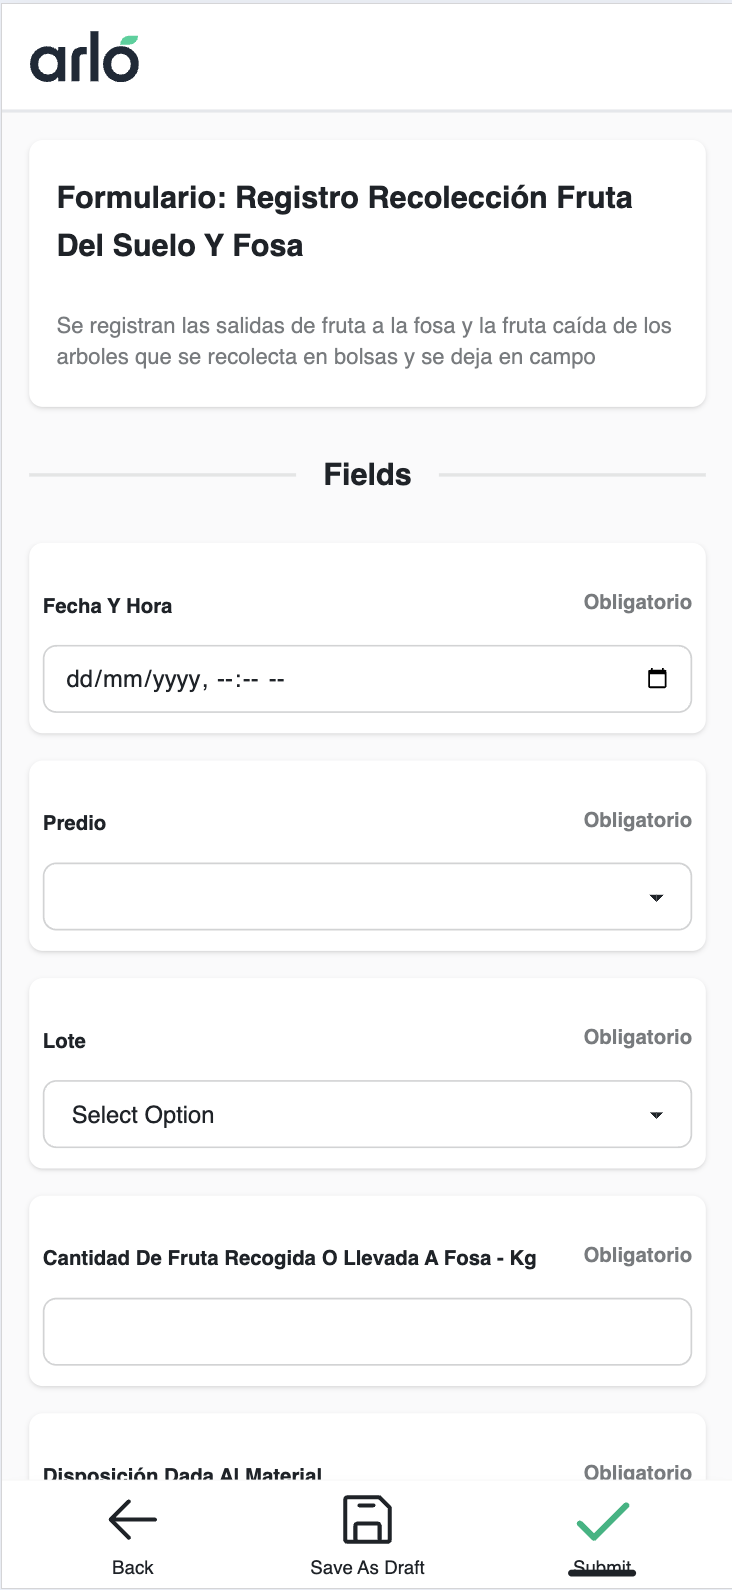Click the 'Fecha Y Hora' field label

click(x=107, y=606)
